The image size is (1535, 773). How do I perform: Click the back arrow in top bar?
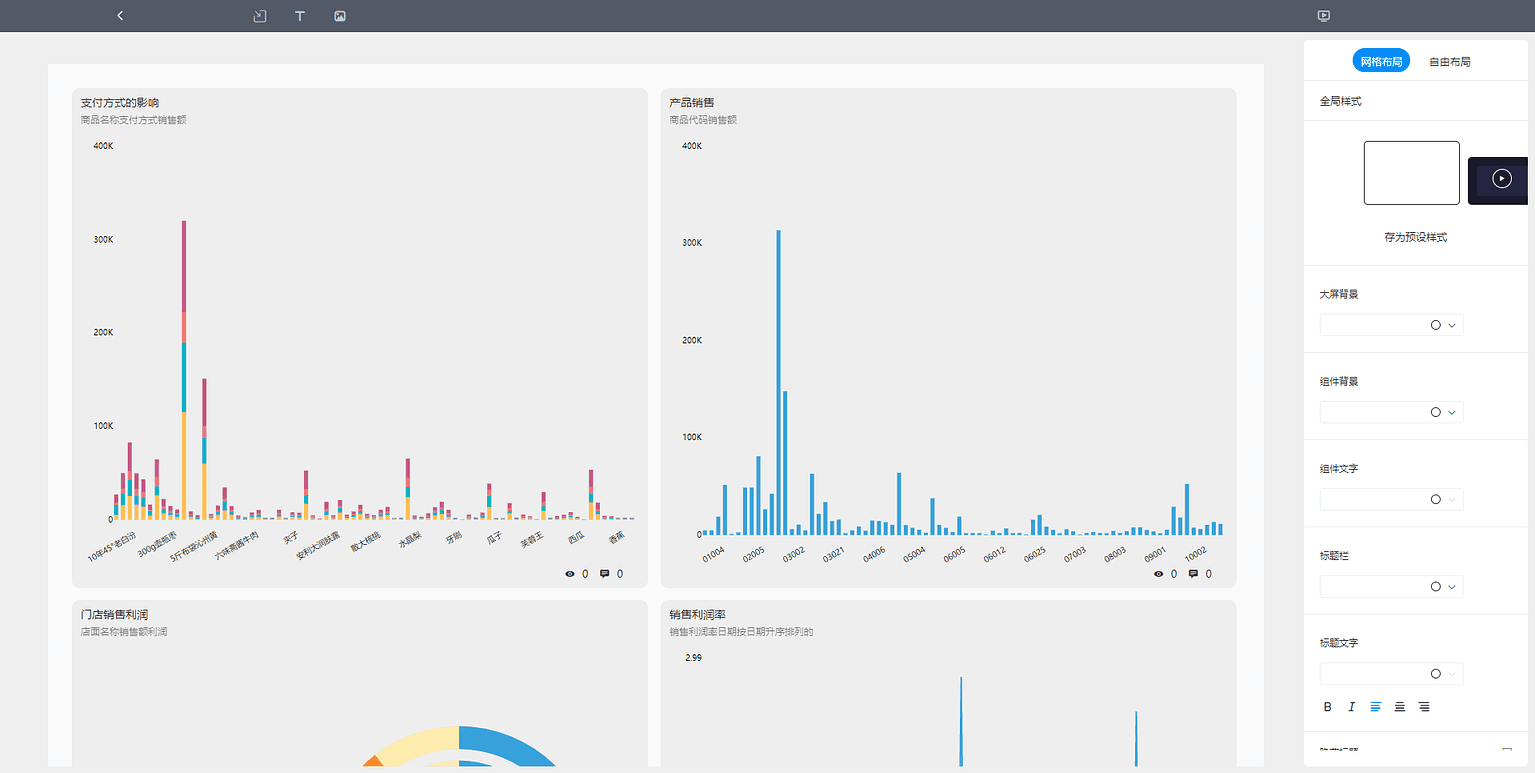tap(120, 16)
